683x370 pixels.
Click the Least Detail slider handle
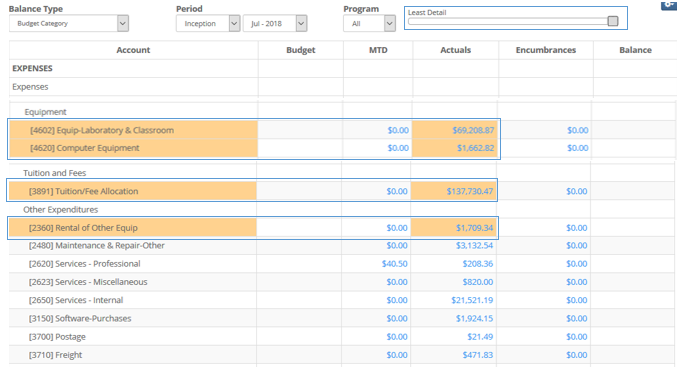(x=612, y=21)
